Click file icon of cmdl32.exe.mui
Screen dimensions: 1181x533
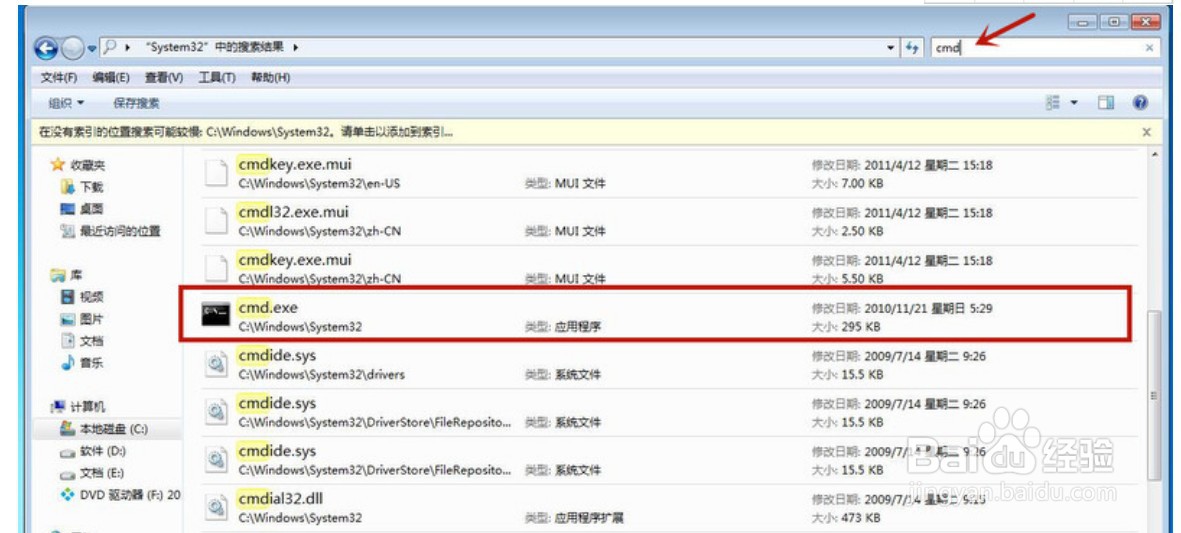[215, 220]
